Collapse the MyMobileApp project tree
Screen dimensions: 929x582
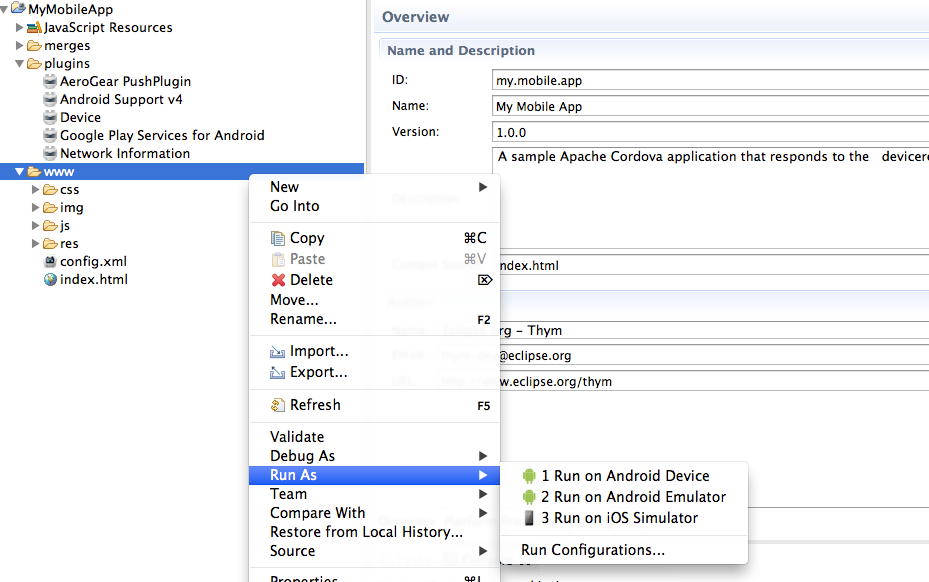pyautogui.click(x=4, y=9)
